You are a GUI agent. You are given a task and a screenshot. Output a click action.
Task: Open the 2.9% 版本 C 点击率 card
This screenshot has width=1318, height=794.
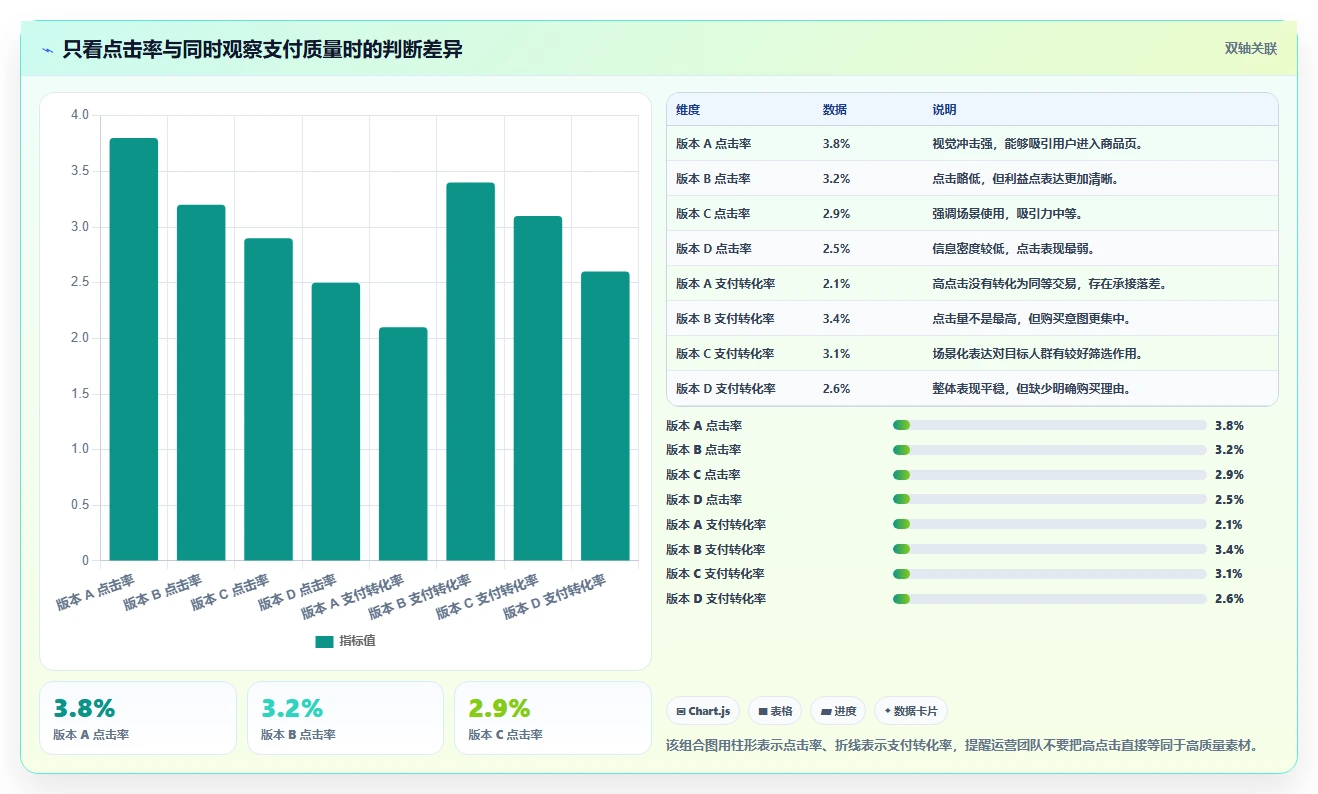click(x=552, y=718)
